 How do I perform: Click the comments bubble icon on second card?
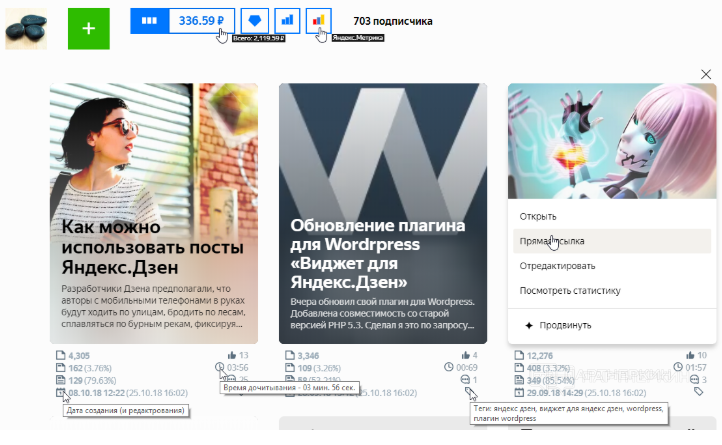coord(465,380)
